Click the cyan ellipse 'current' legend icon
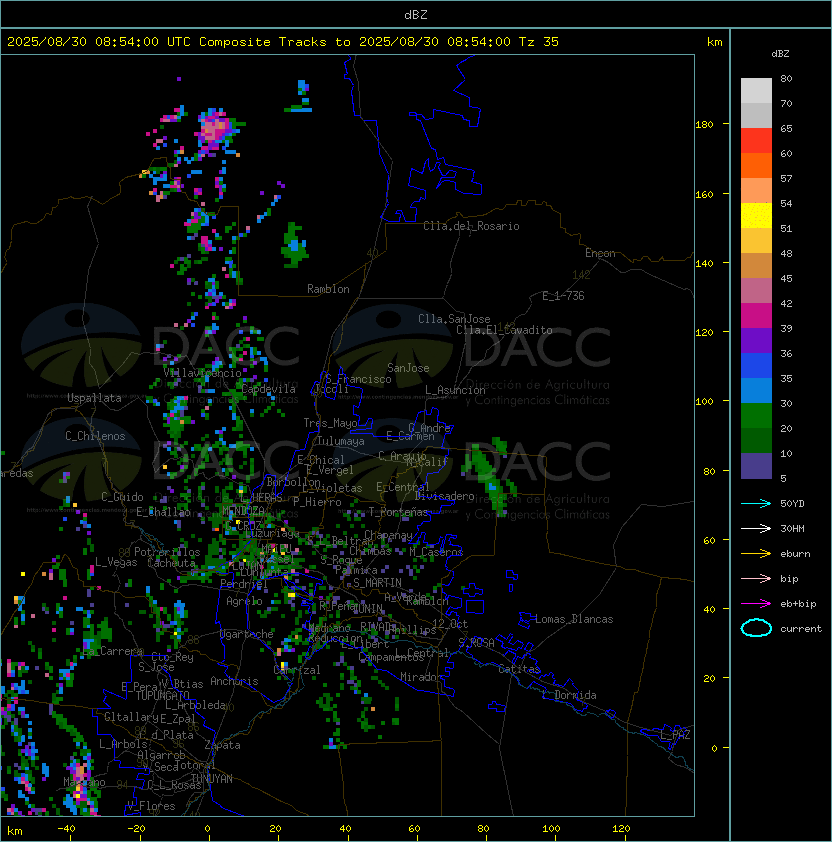This screenshot has width=832, height=842. [x=756, y=628]
